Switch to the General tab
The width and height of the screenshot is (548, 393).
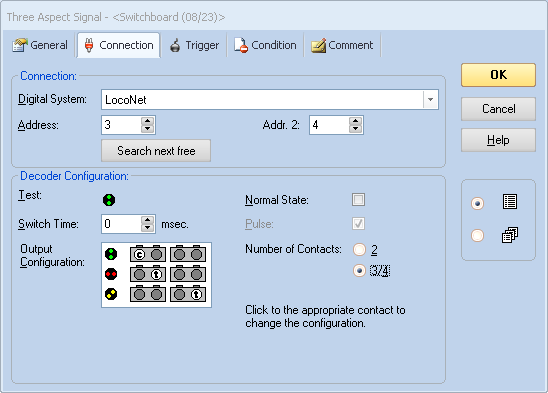(x=40, y=45)
